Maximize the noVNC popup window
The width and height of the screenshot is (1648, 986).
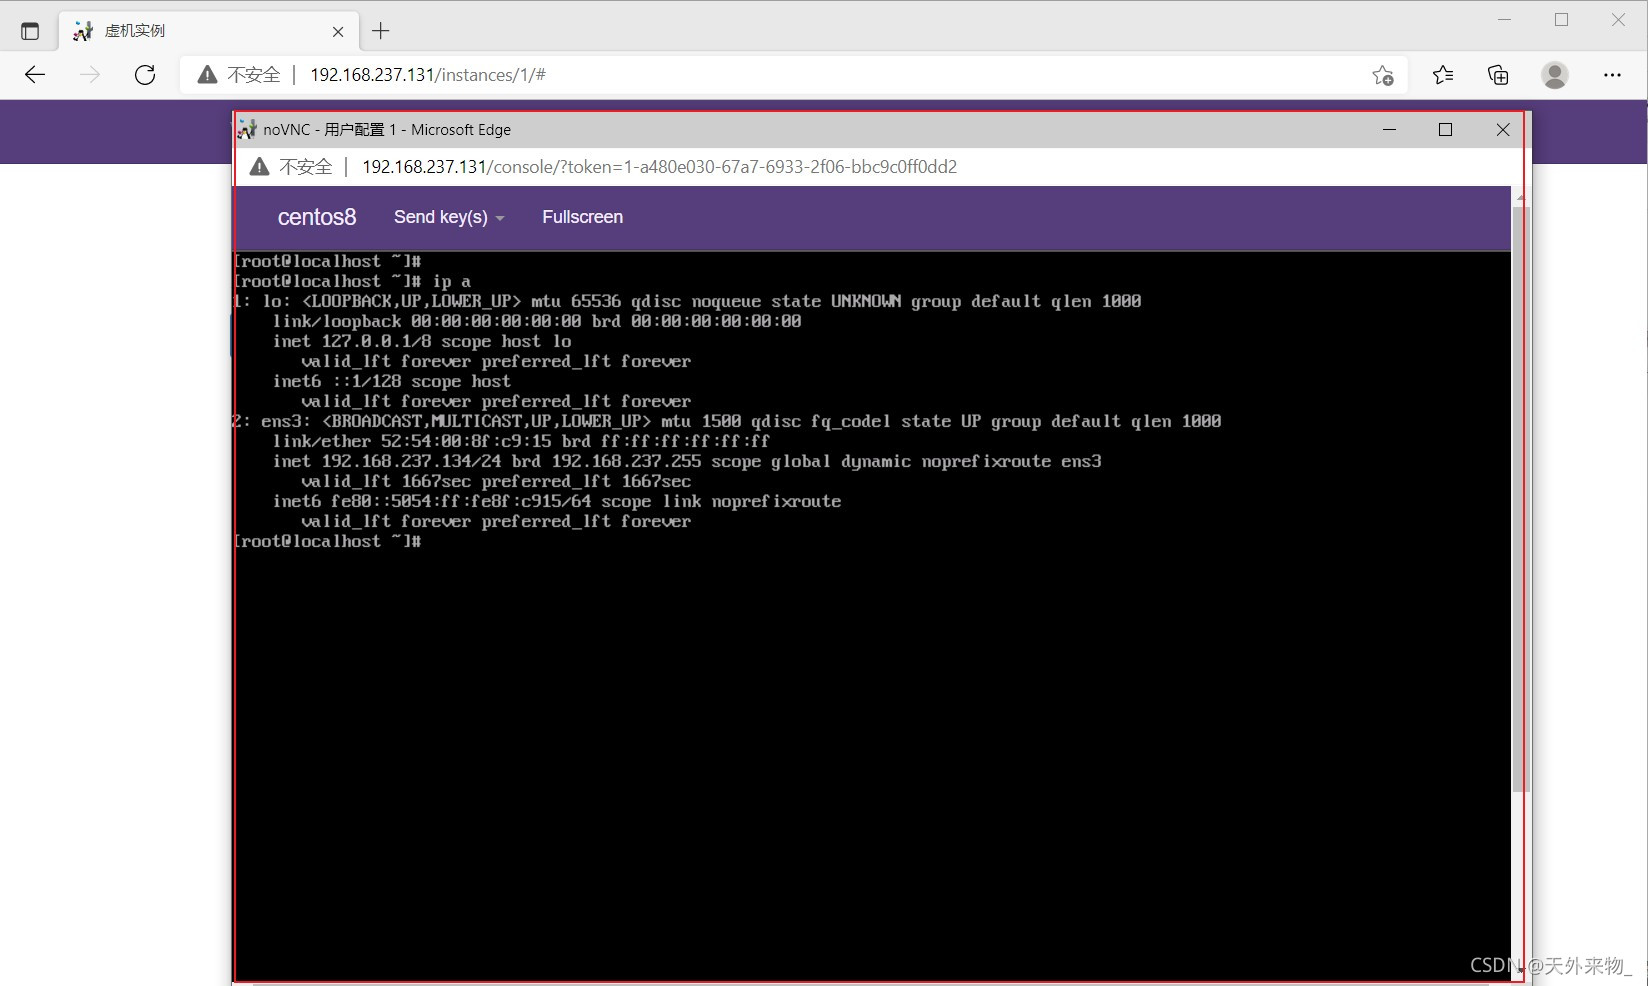tap(1445, 130)
